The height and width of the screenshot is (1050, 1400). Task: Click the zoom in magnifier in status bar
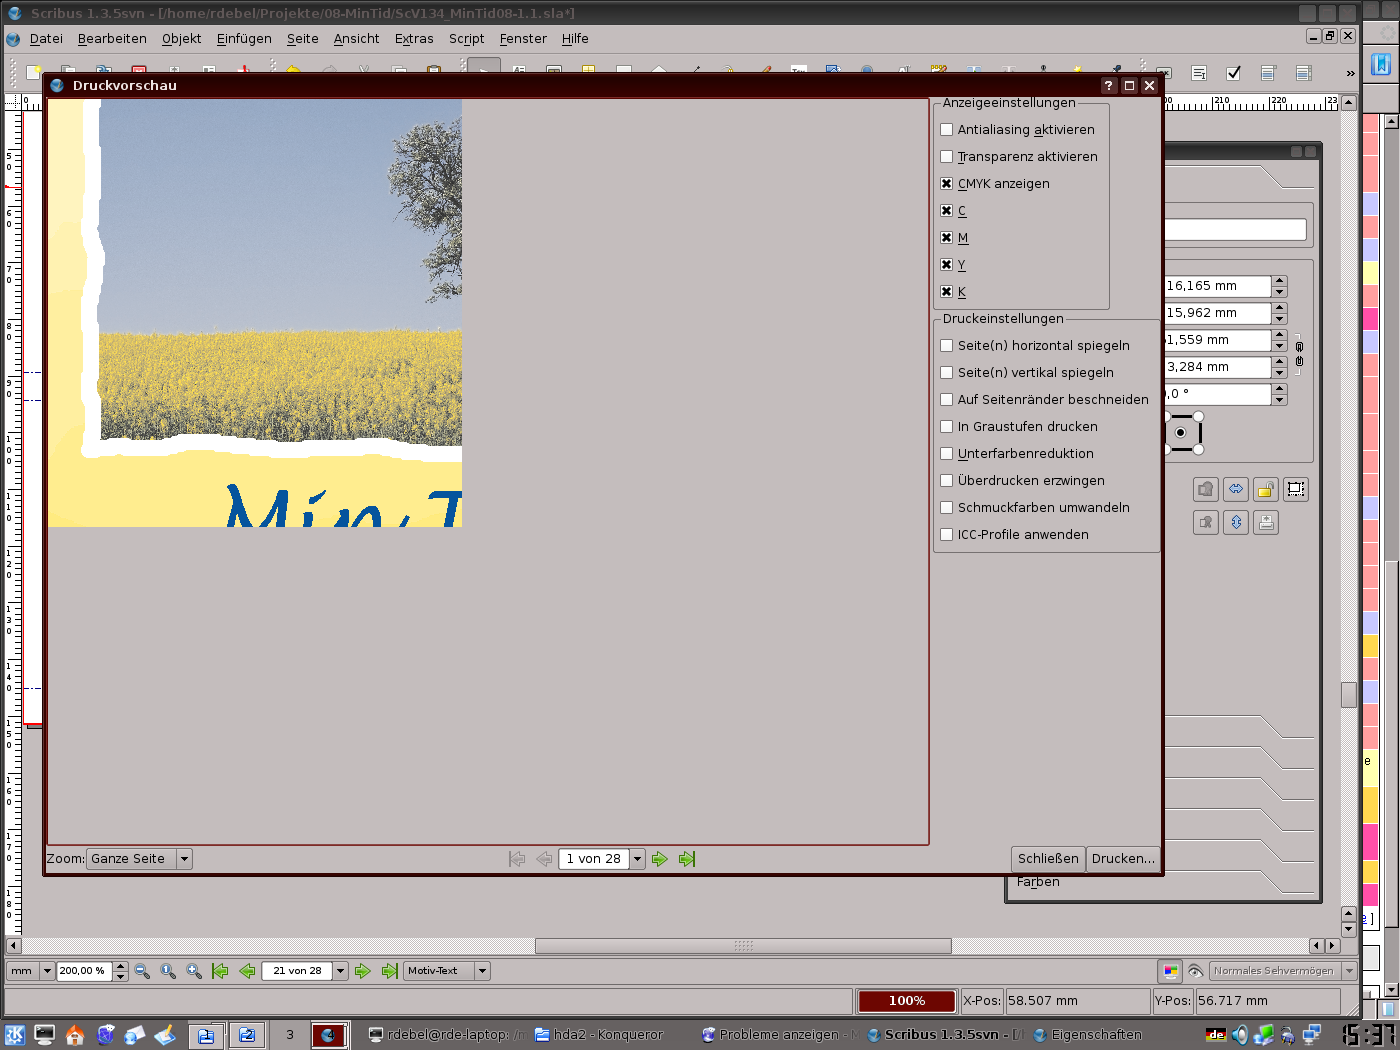click(194, 971)
